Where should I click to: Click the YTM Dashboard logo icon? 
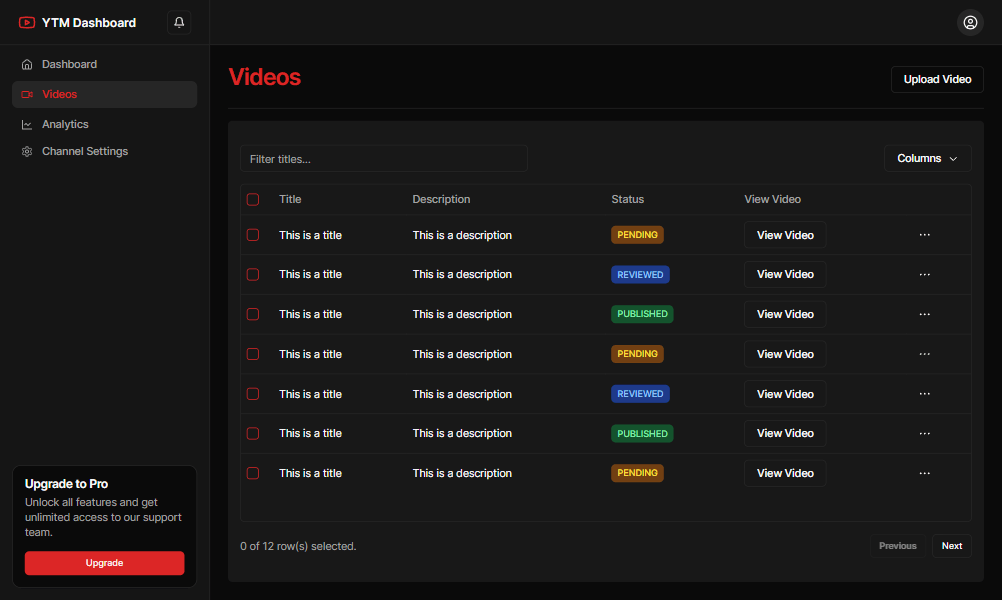tap(27, 22)
